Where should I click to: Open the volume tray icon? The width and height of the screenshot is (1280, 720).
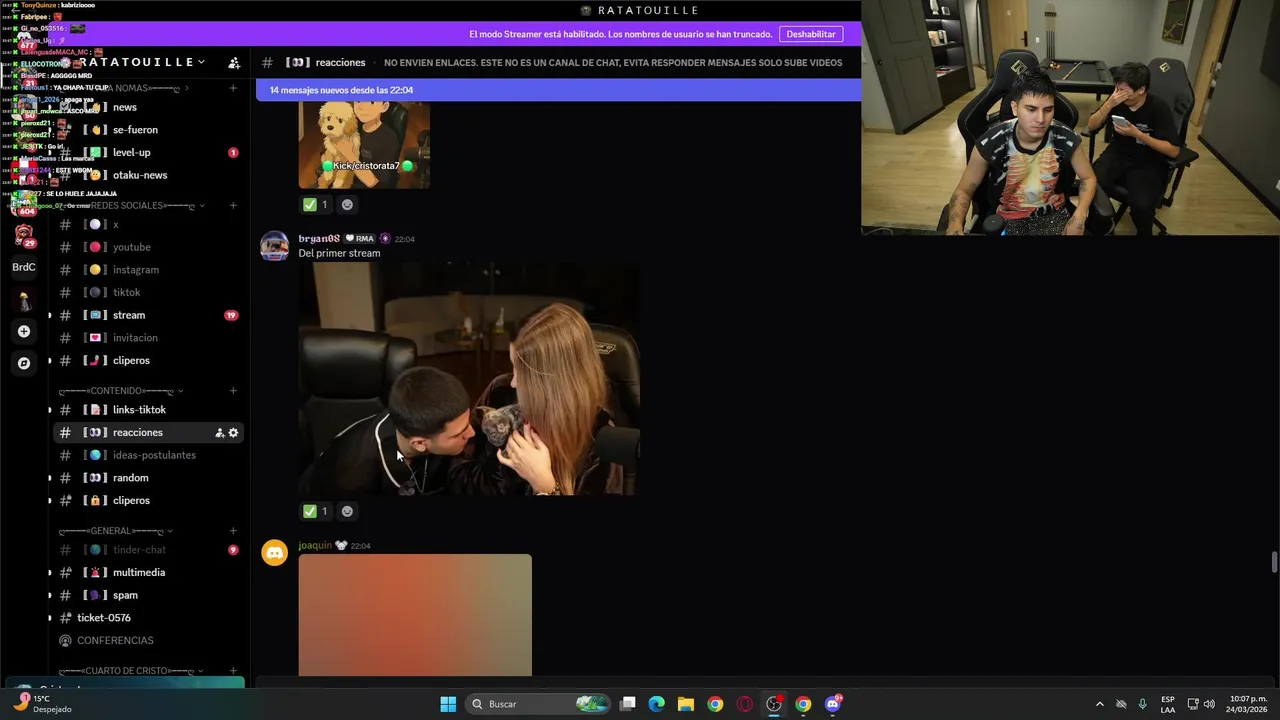1210,704
